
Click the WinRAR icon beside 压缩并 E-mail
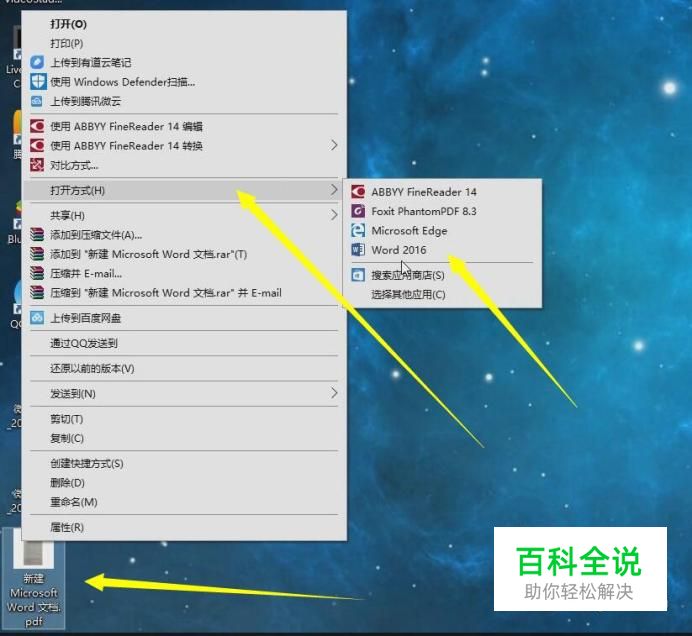(37, 273)
